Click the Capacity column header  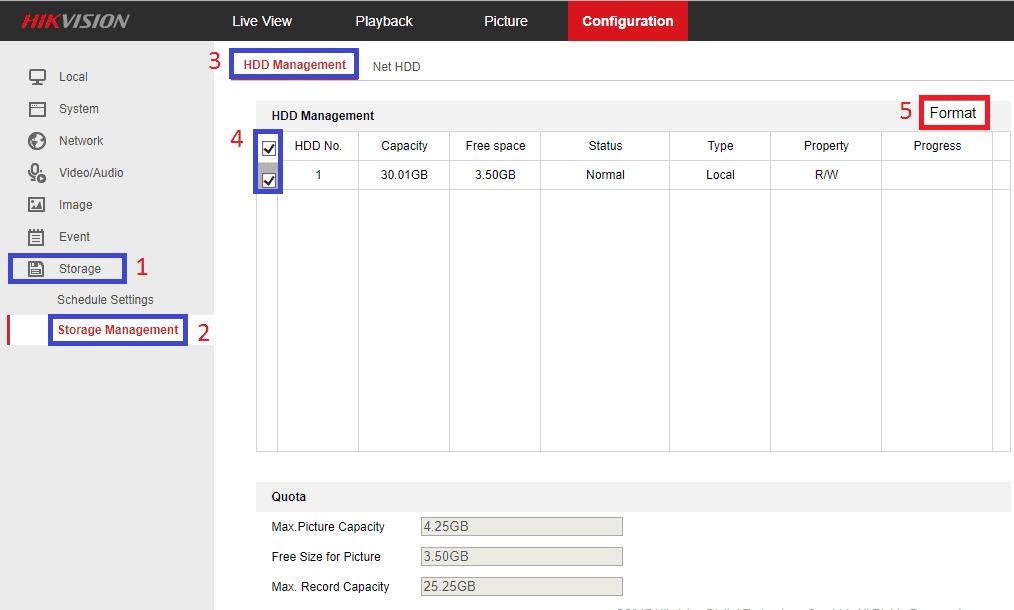click(404, 146)
